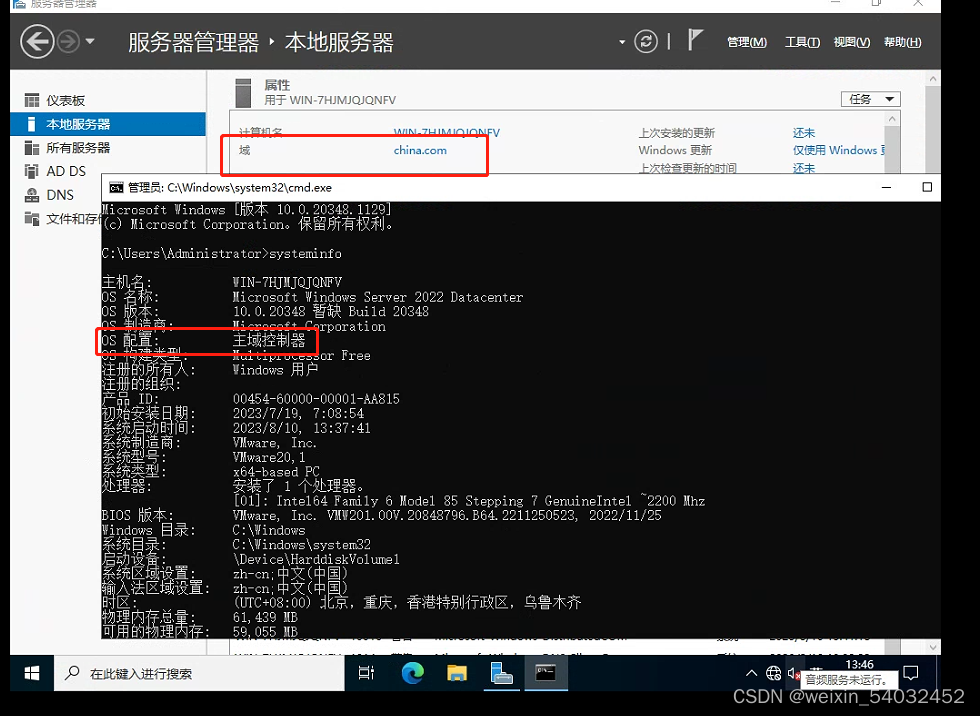
Task: Open Task View on the taskbar
Action: pyautogui.click(x=366, y=673)
